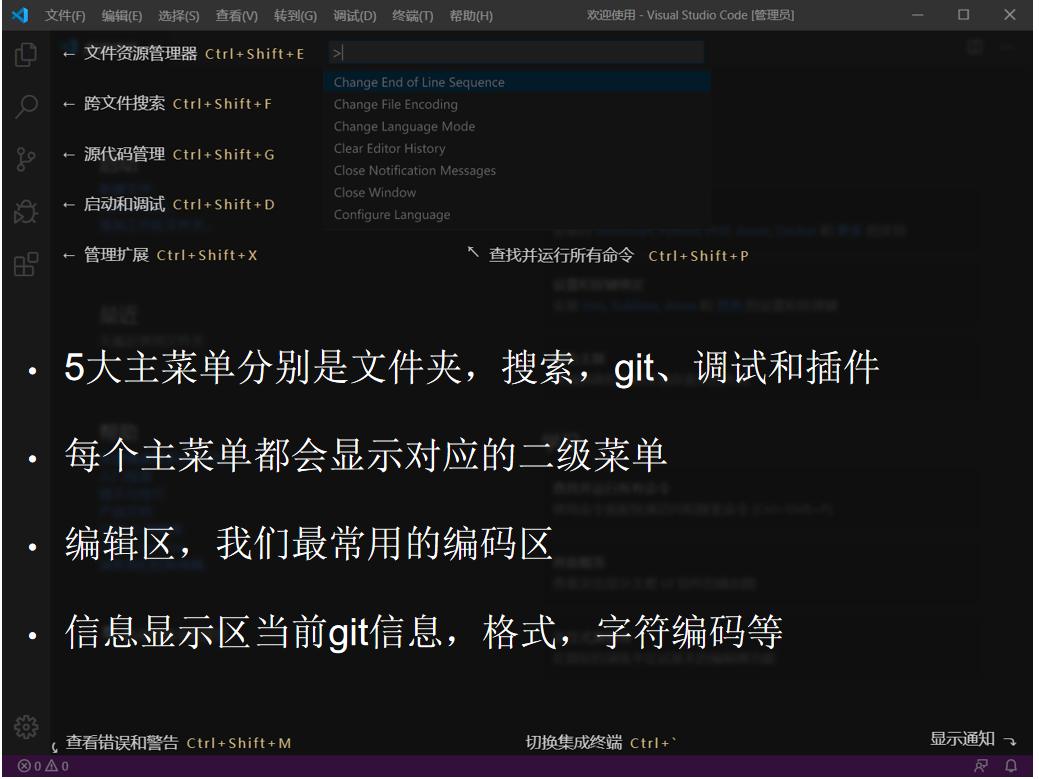Open the 调试(D) menu

355,15
